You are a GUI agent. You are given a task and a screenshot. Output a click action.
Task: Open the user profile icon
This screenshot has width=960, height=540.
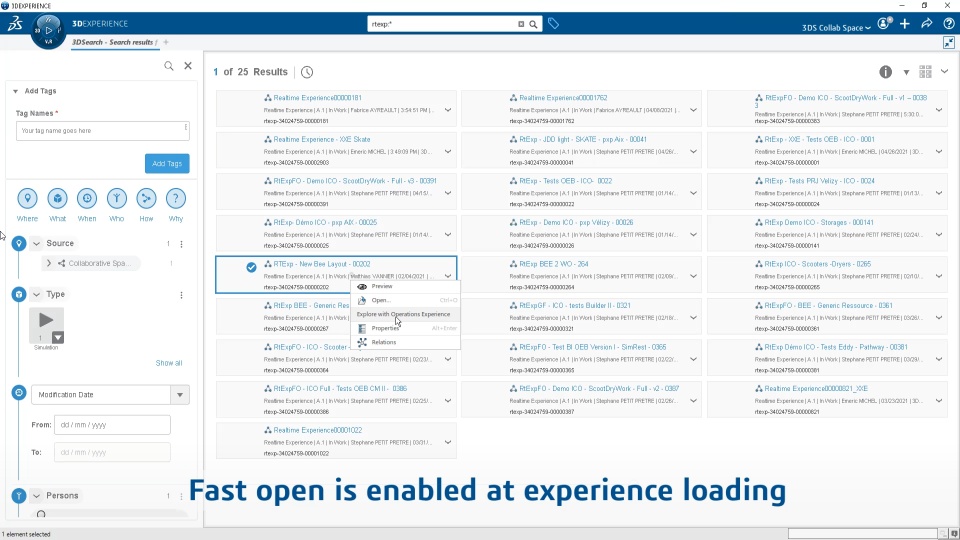[x=885, y=24]
